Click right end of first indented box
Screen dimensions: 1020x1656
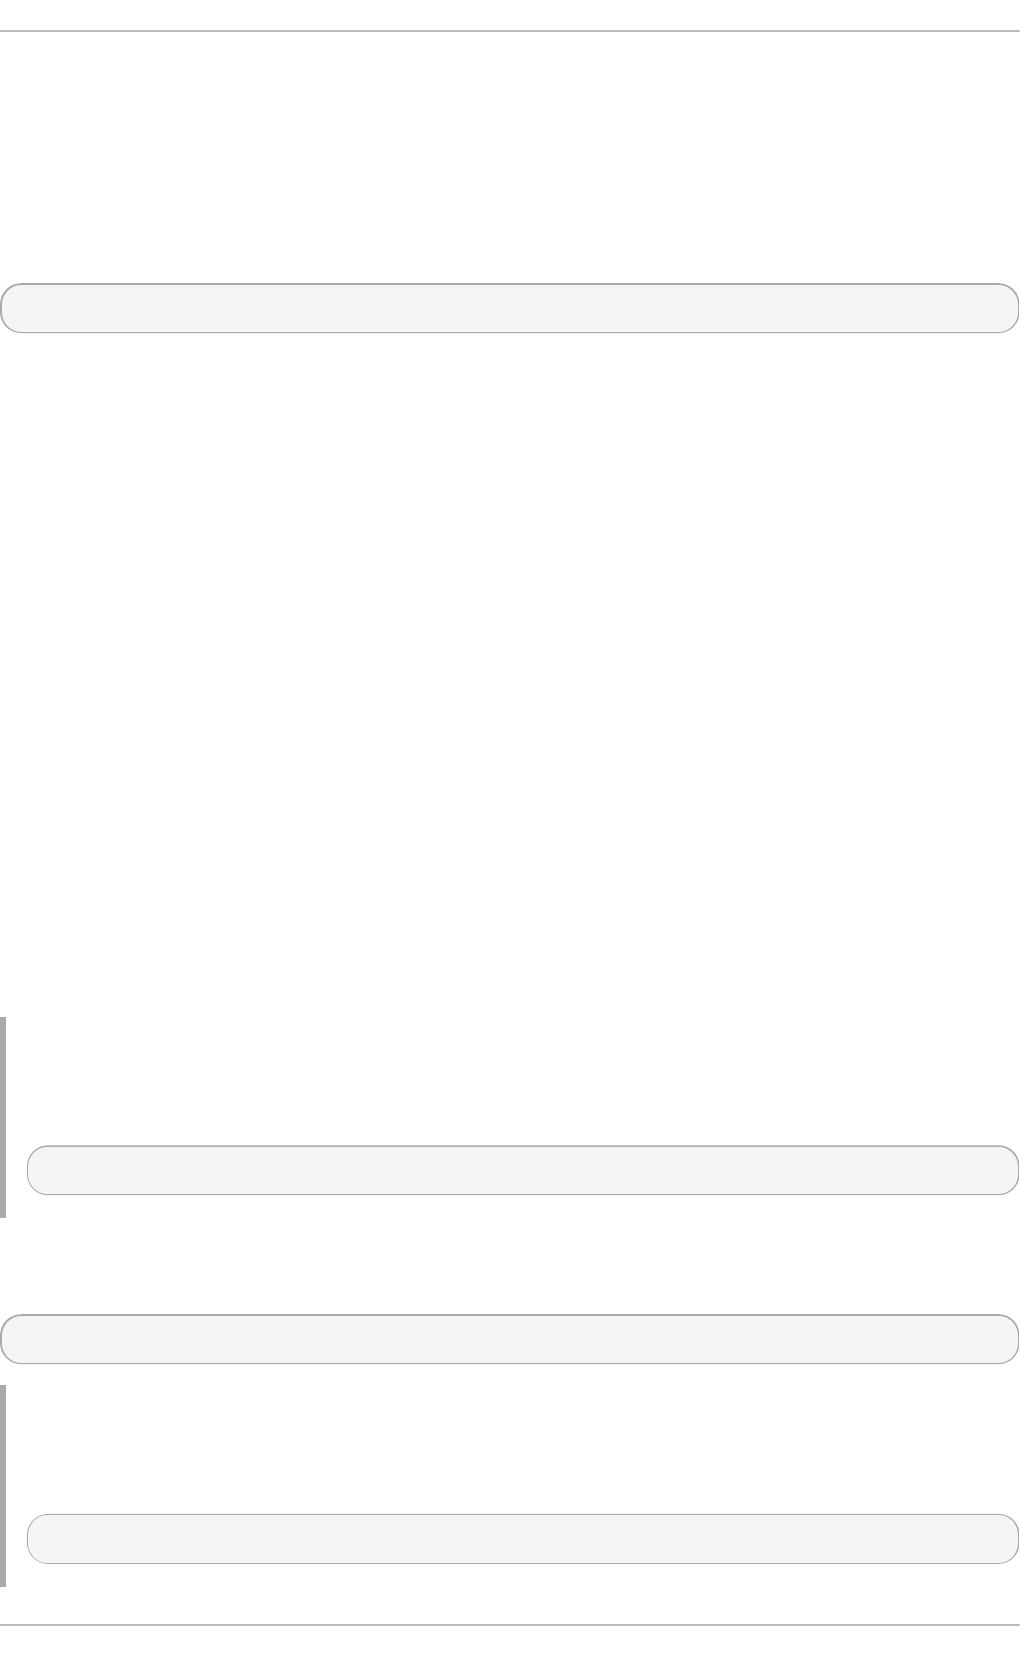(x=1009, y=1170)
